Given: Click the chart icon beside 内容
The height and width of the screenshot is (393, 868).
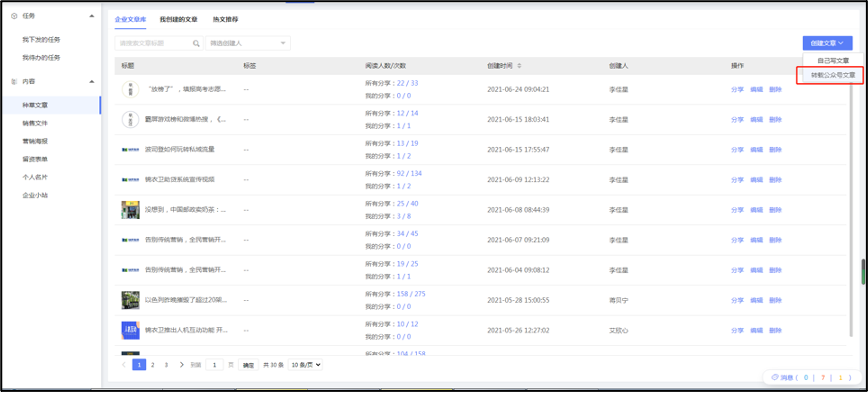Looking at the screenshot, I should [14, 81].
